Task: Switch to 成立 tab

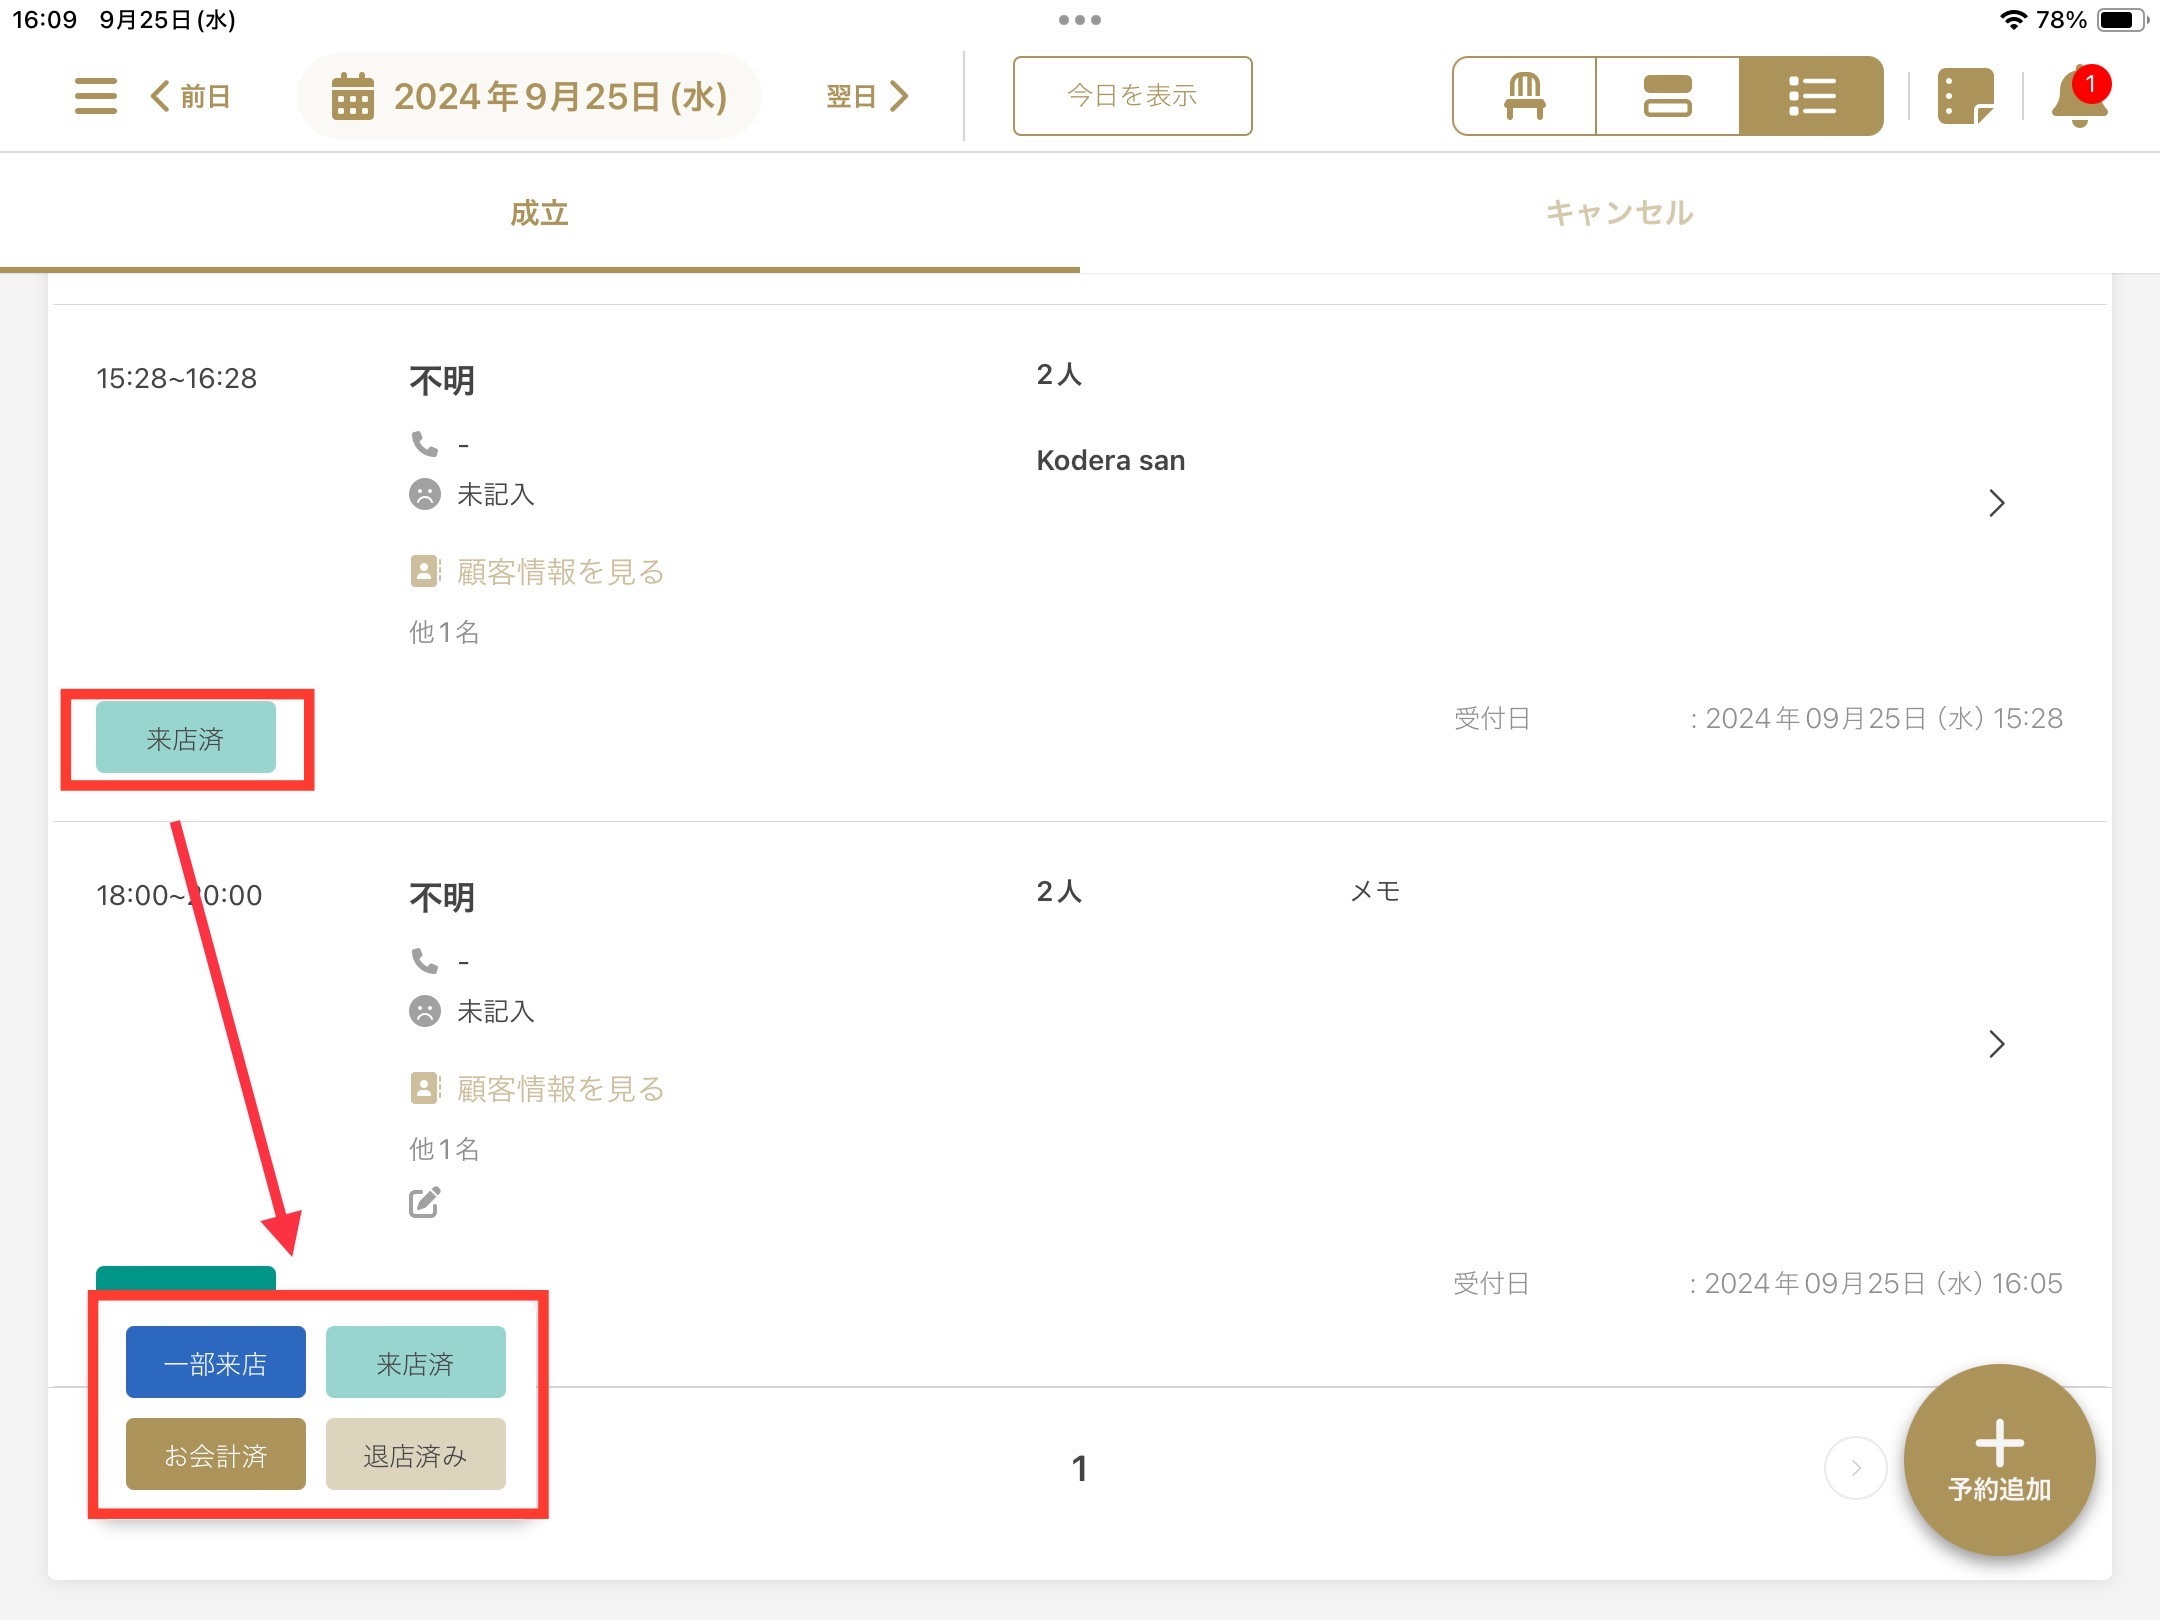Action: pos(540,213)
